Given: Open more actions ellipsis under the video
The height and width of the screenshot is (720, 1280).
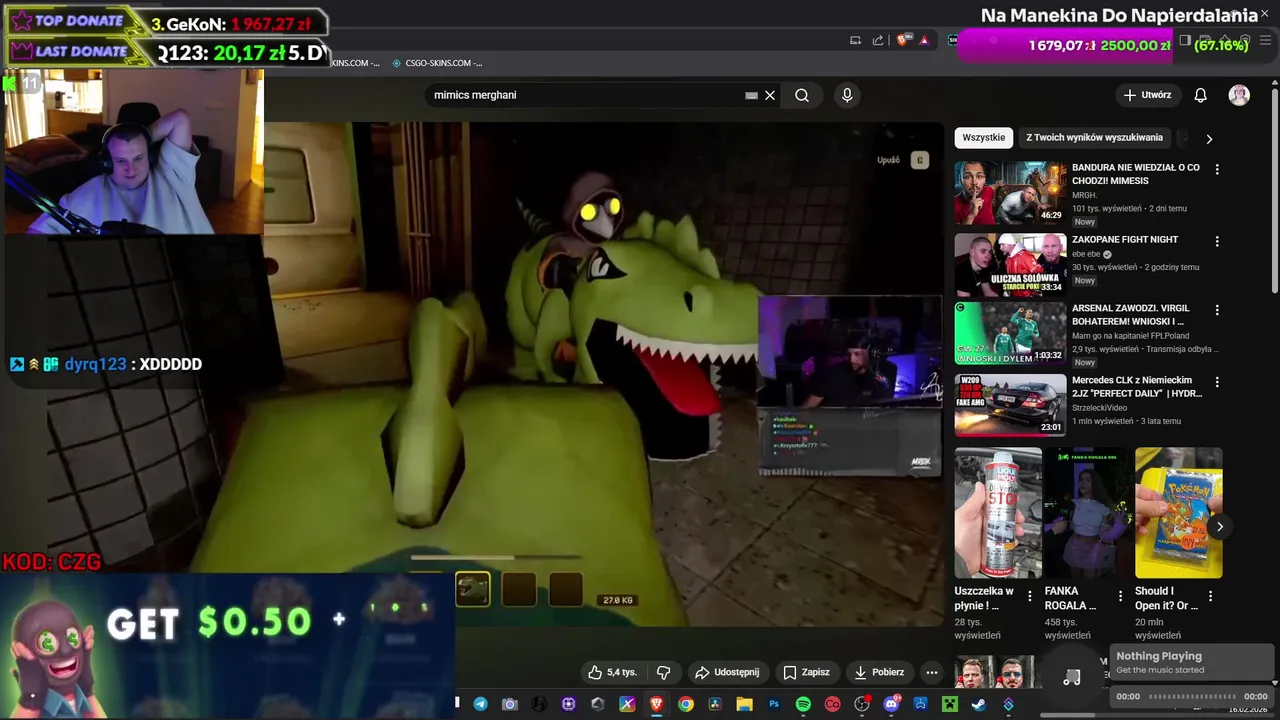Looking at the screenshot, I should pyautogui.click(x=932, y=672).
